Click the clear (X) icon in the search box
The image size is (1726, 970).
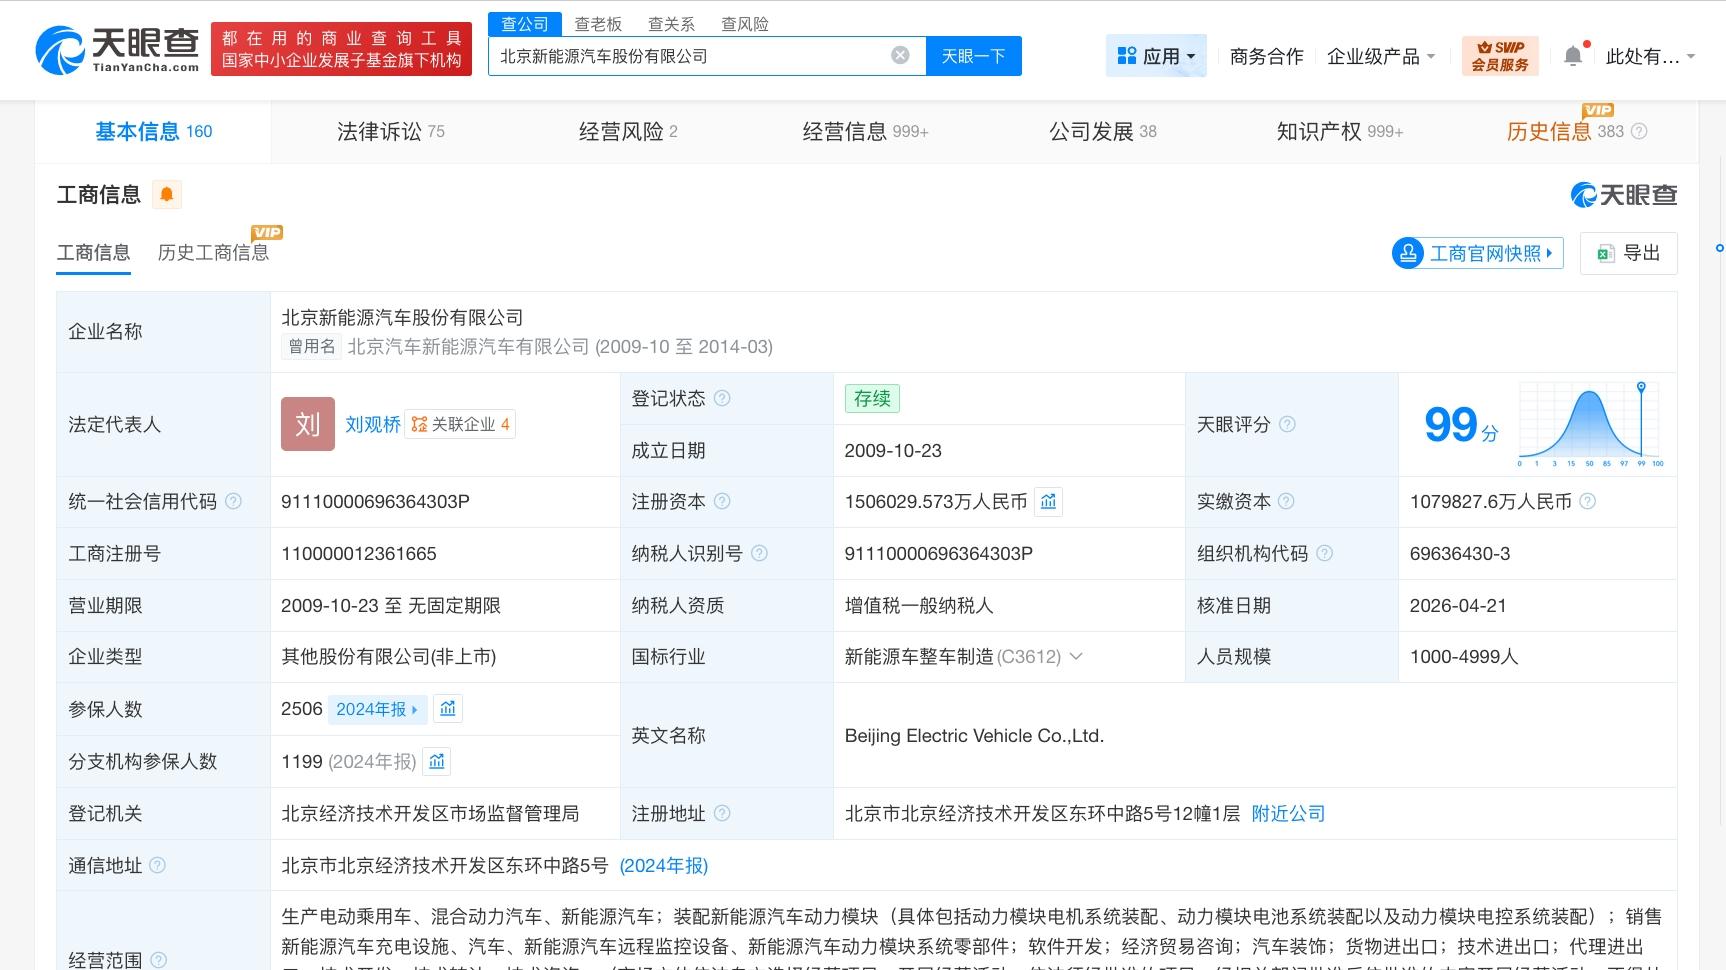[x=899, y=56]
